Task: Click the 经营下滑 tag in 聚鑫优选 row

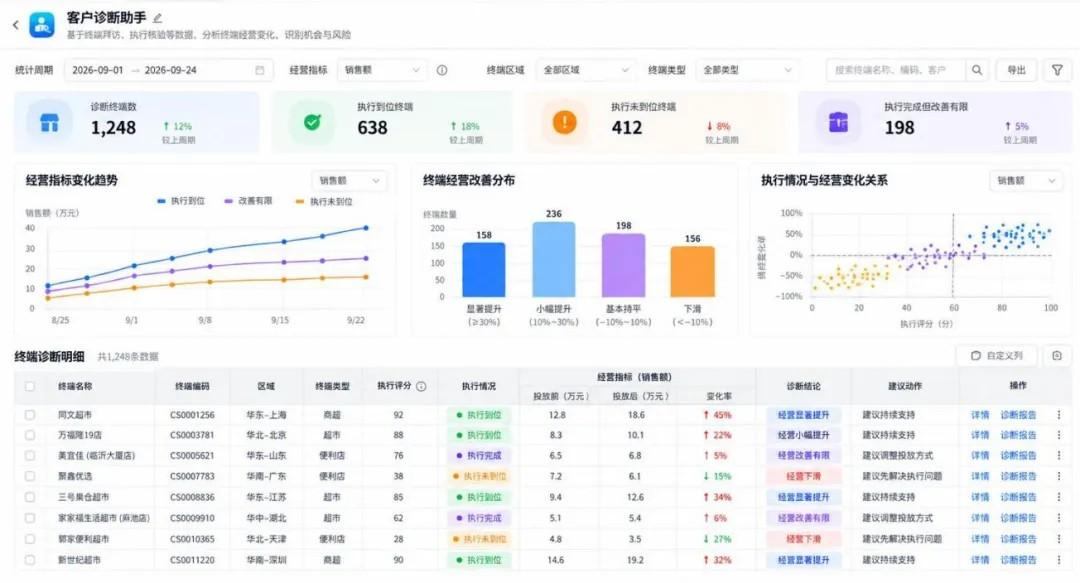Action: tap(803, 476)
